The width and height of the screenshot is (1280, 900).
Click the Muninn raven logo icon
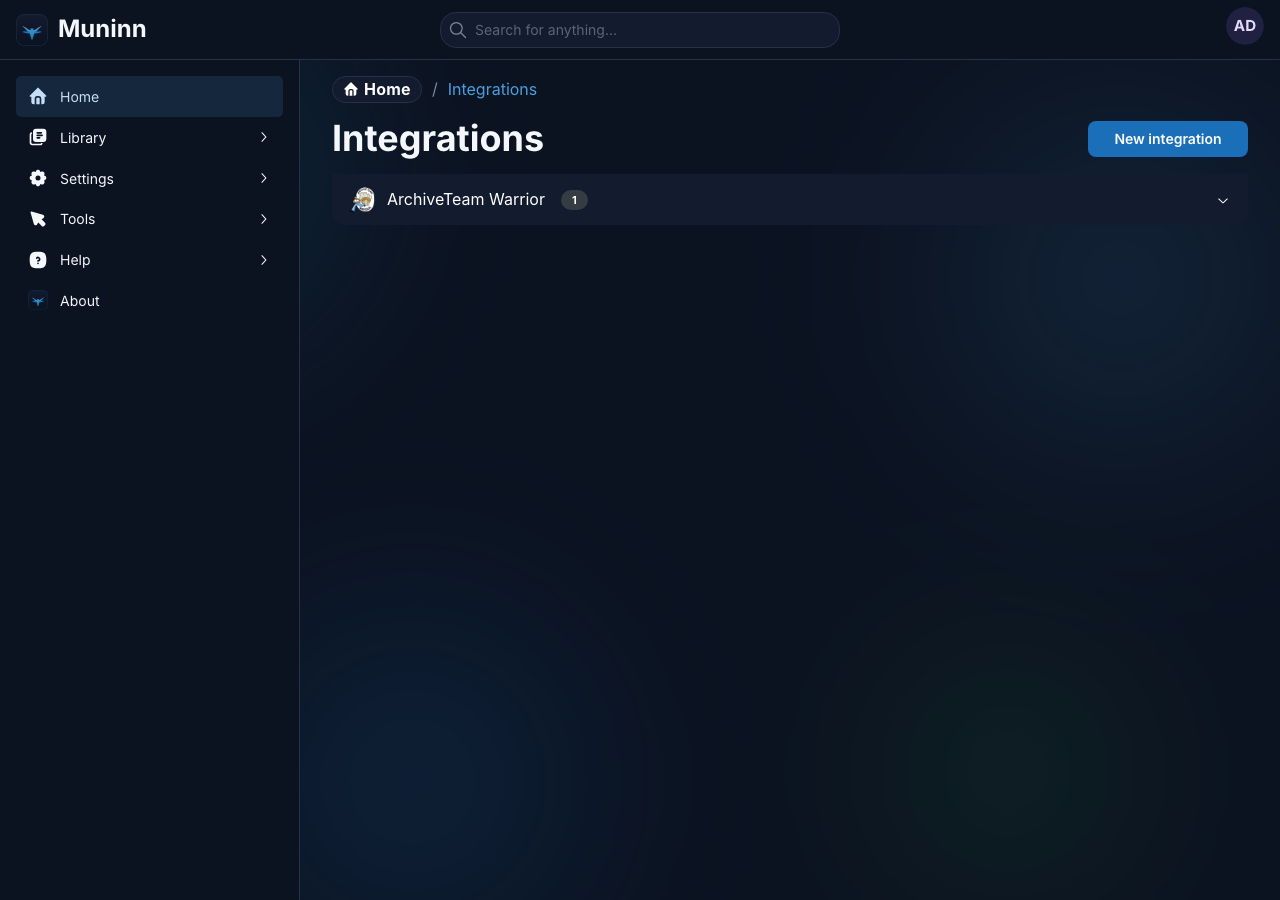pyautogui.click(x=32, y=30)
